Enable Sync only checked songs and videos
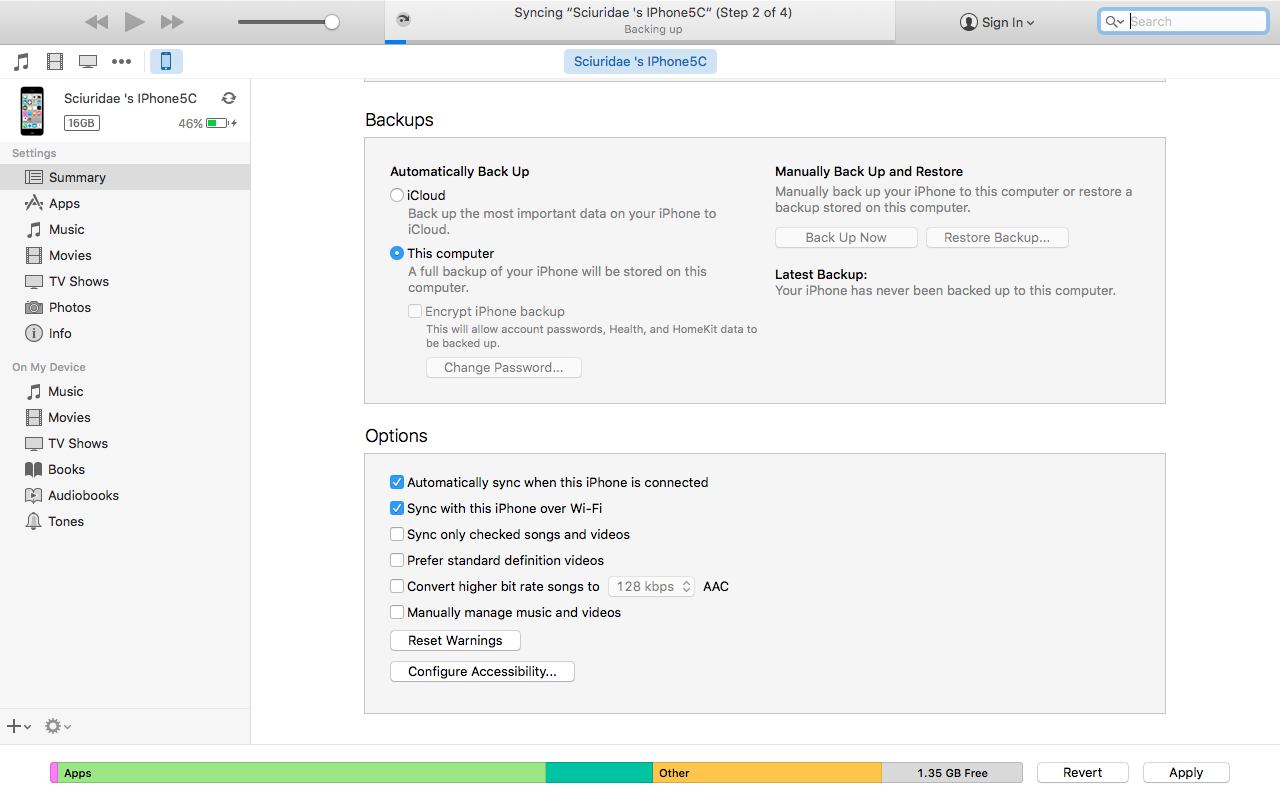 pos(397,534)
